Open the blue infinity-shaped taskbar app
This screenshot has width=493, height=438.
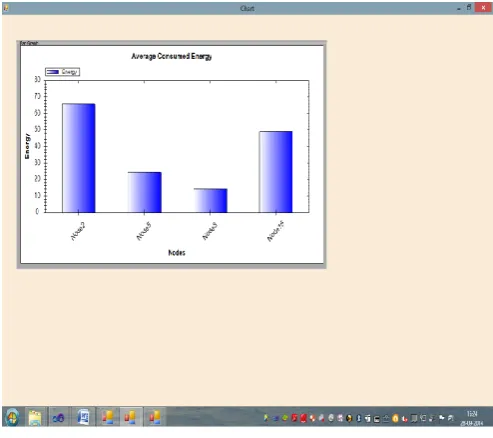[x=58, y=417]
